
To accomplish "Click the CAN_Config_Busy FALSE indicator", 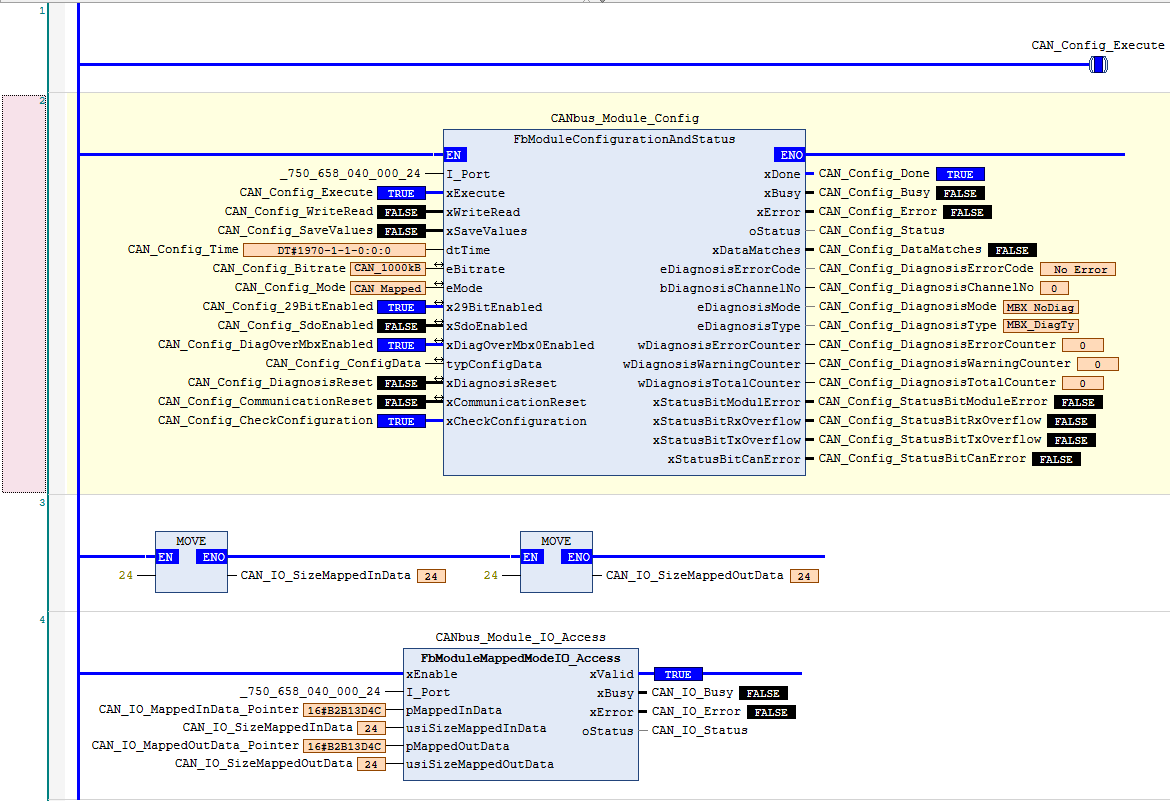I will [960, 193].
